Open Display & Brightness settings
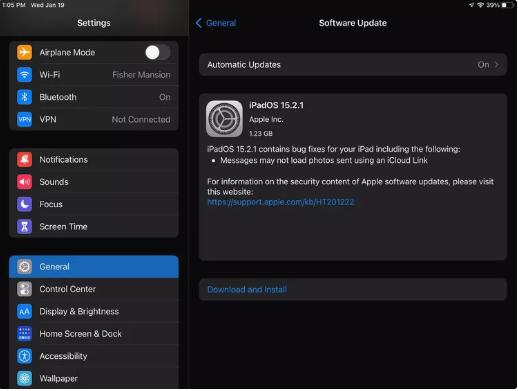 coord(94,312)
